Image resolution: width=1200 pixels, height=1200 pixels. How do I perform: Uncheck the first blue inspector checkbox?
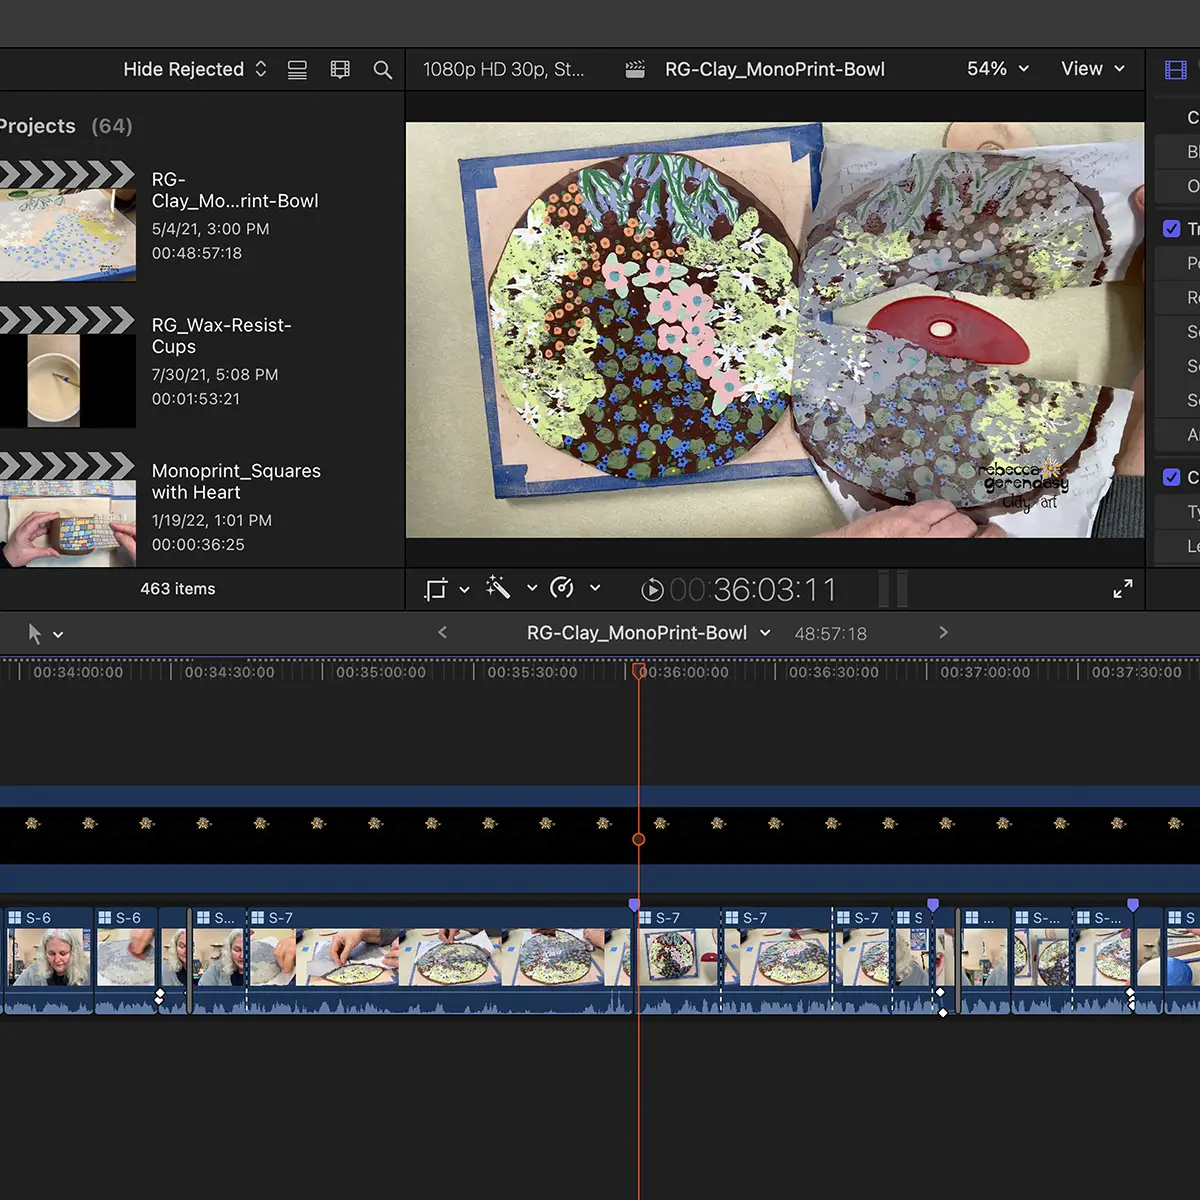point(1172,229)
